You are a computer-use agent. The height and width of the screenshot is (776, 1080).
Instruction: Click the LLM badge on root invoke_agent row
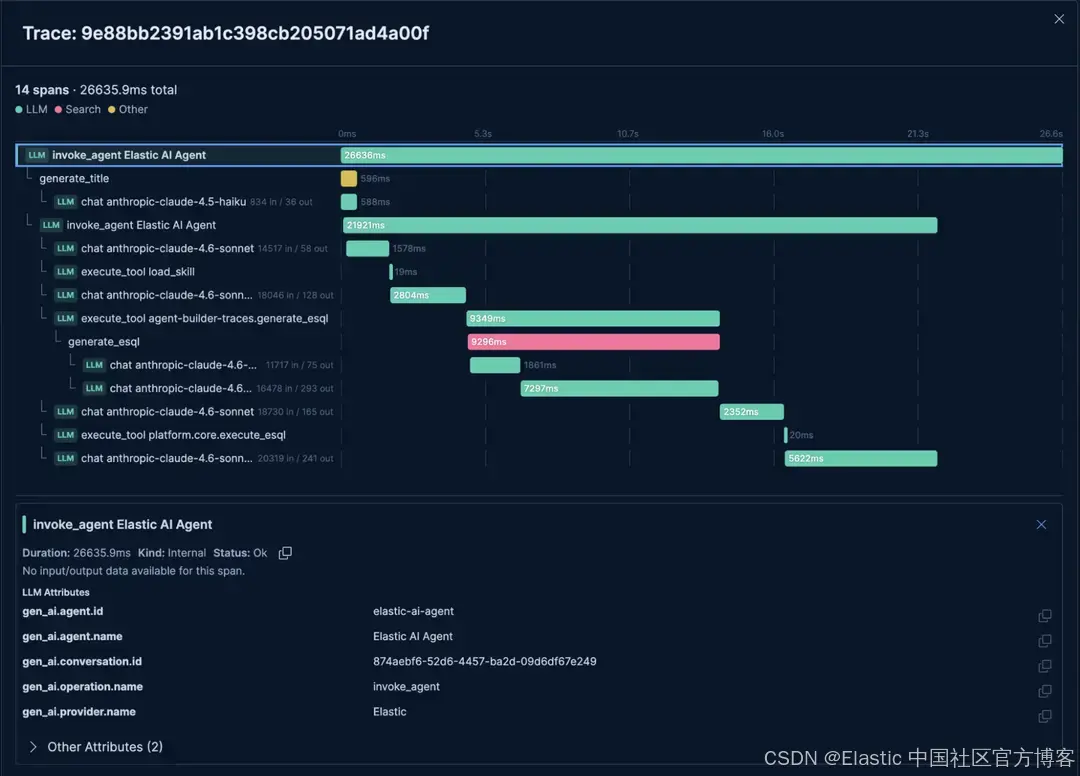(37, 155)
